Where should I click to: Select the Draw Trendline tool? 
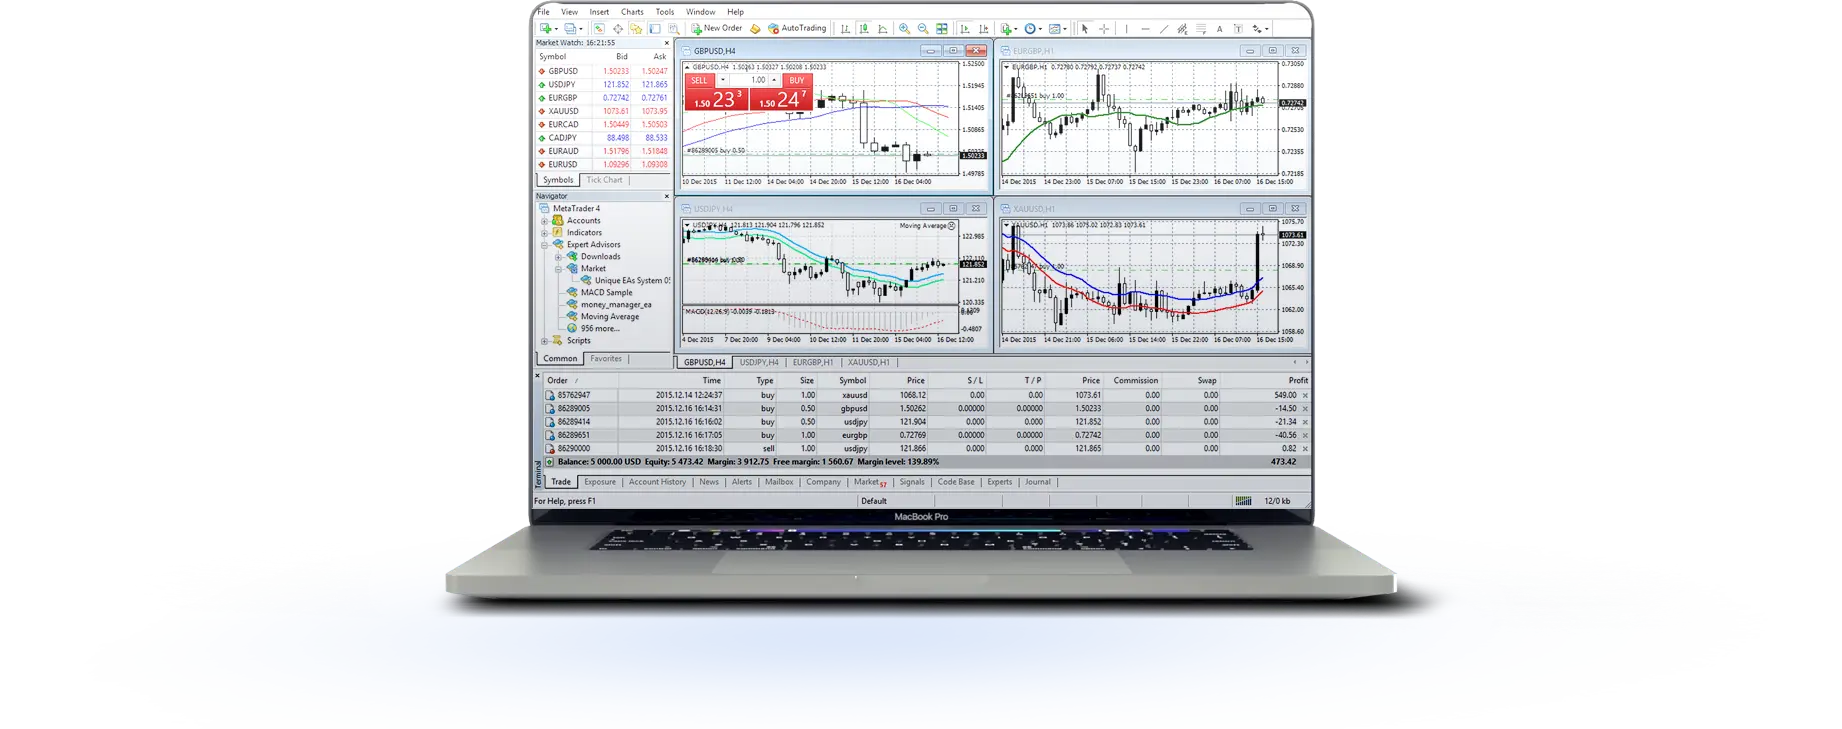pyautogui.click(x=1163, y=29)
